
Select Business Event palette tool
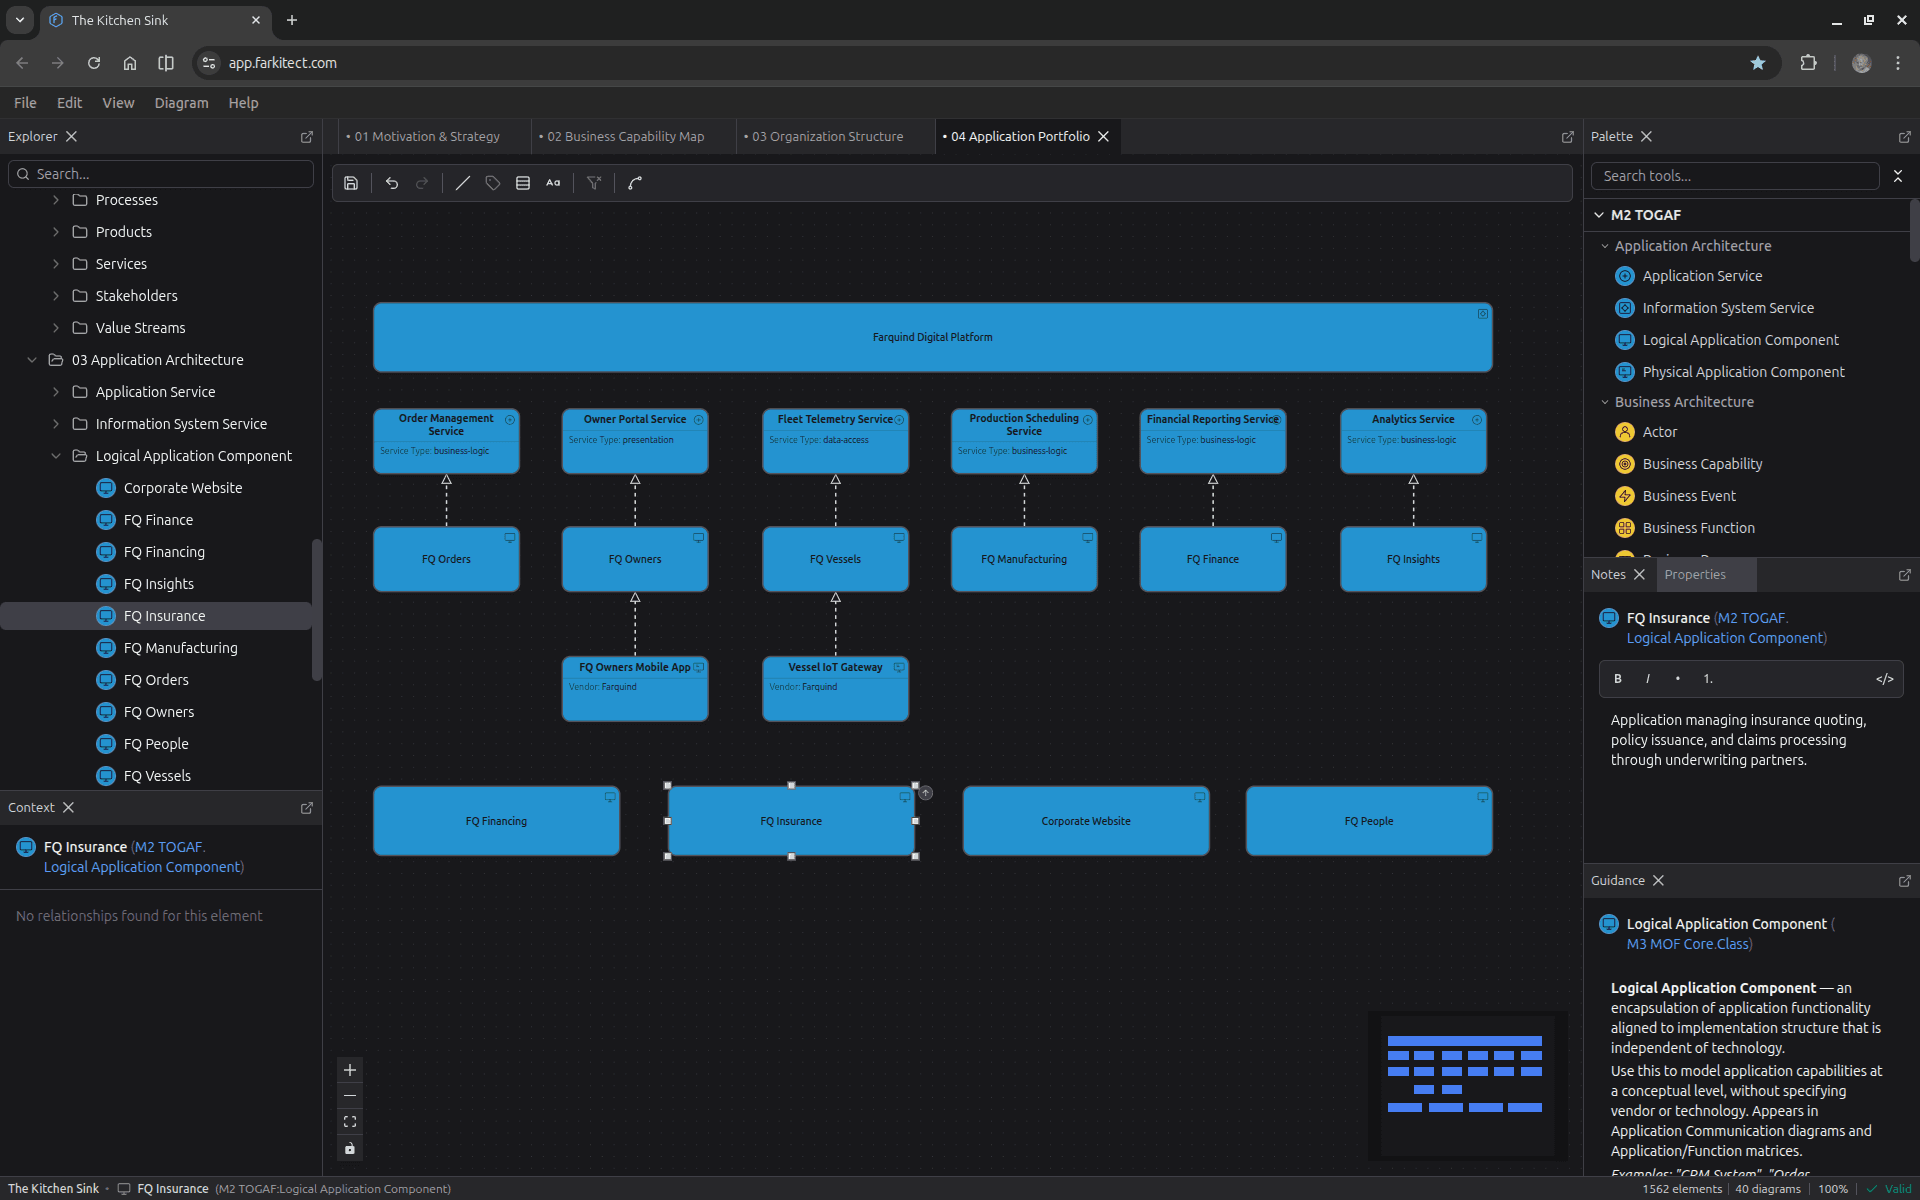coord(1689,496)
